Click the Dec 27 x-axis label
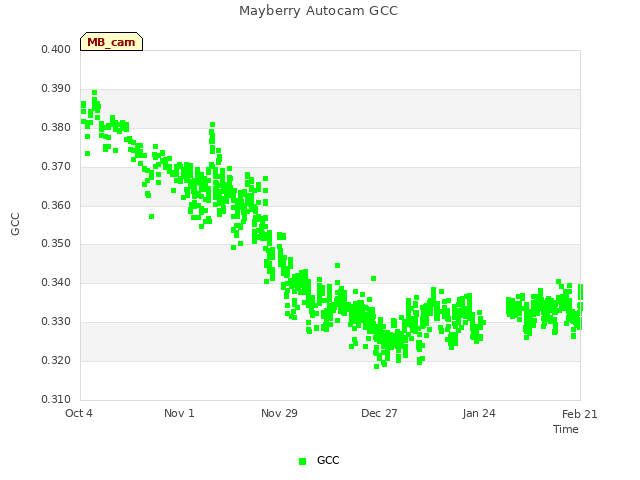The image size is (640, 480). 379,413
